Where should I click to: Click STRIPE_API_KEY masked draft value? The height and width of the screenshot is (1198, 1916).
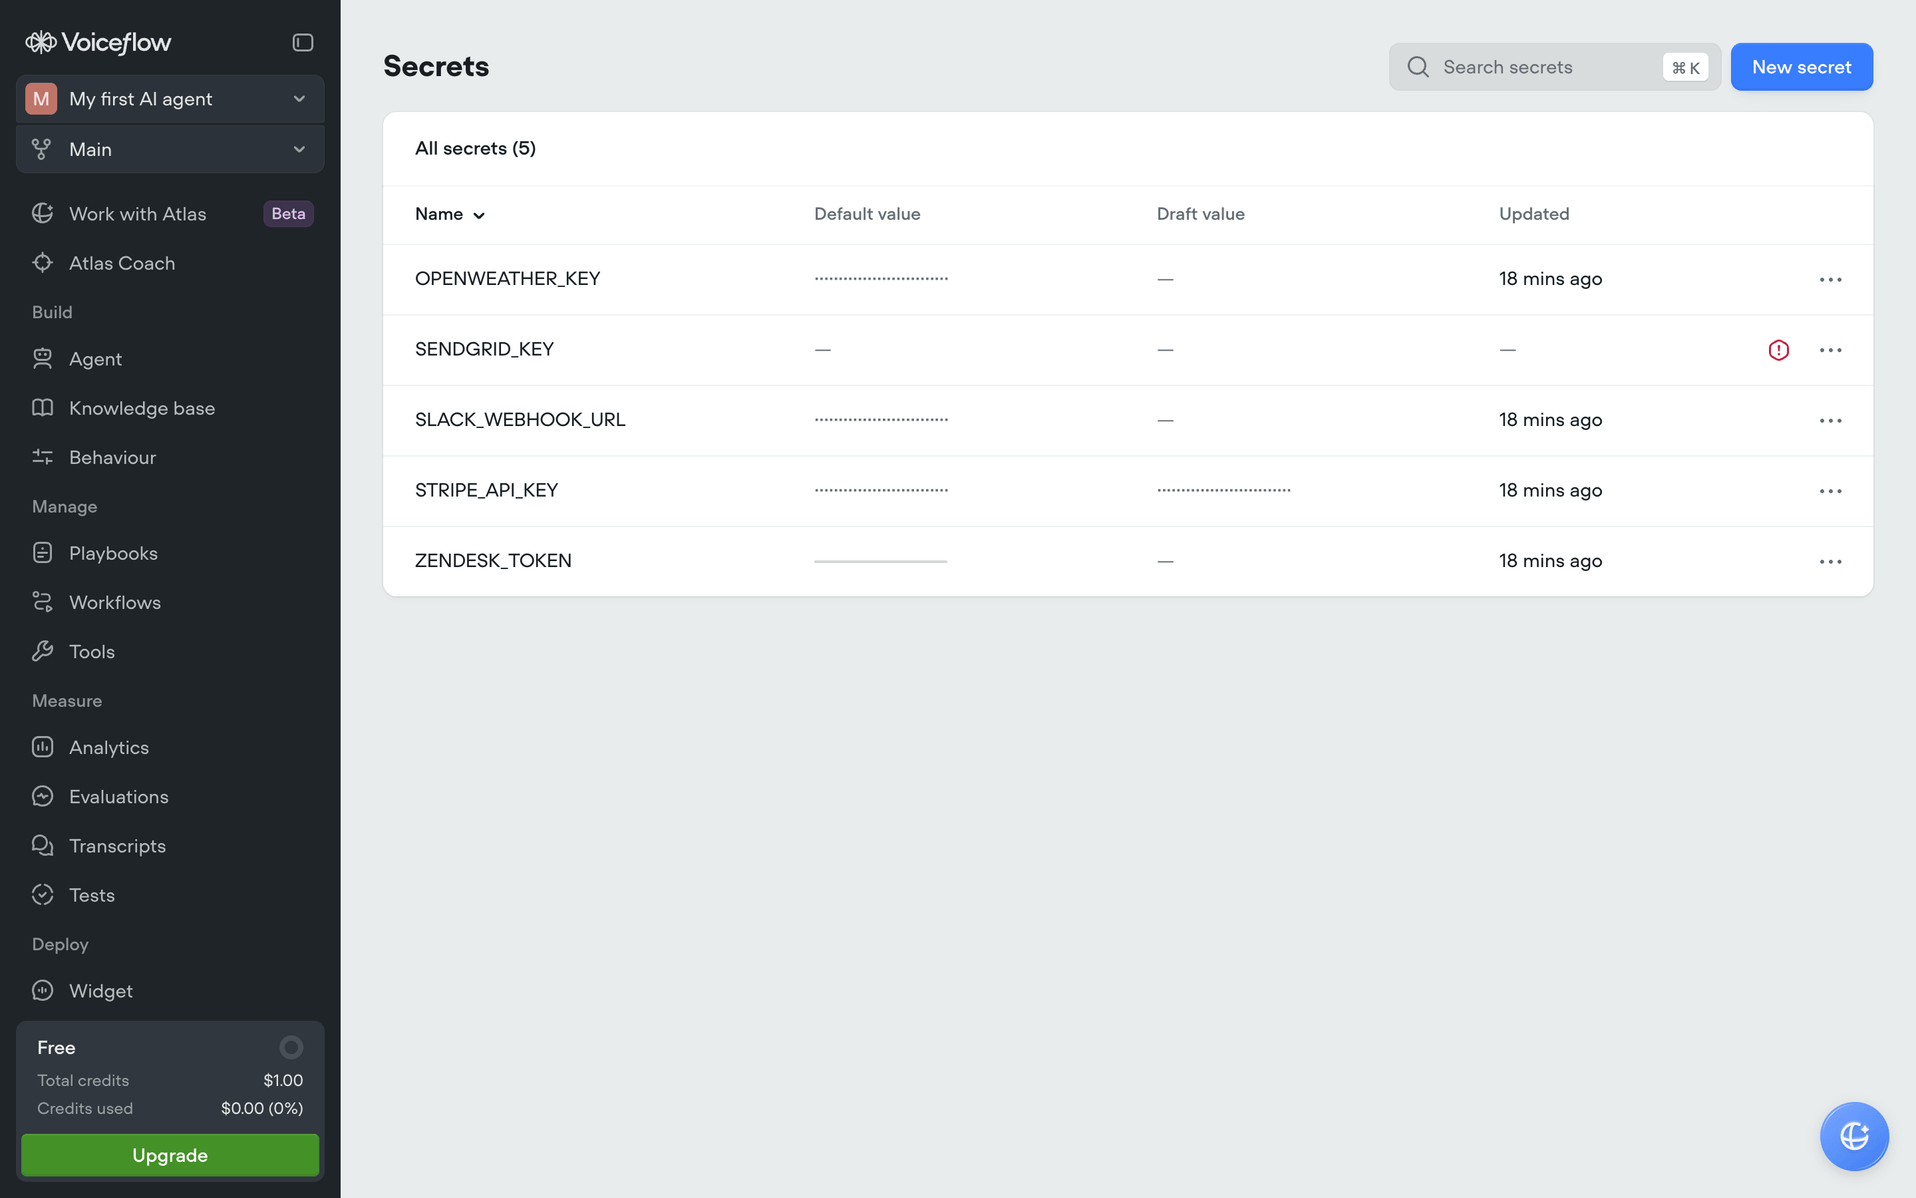pyautogui.click(x=1224, y=490)
